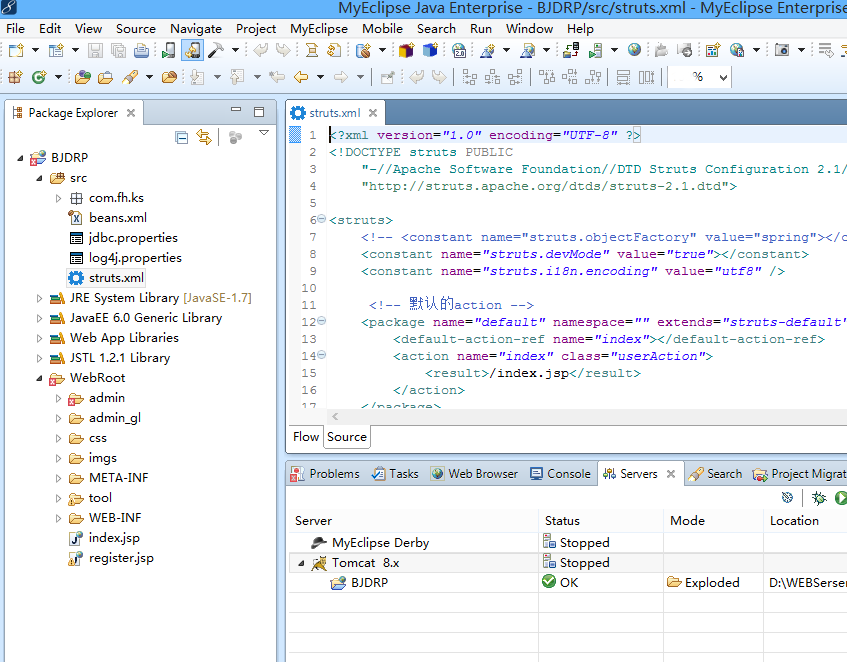The width and height of the screenshot is (847, 662).
Task: Click the camera capture toolbar icon
Action: 782,50
